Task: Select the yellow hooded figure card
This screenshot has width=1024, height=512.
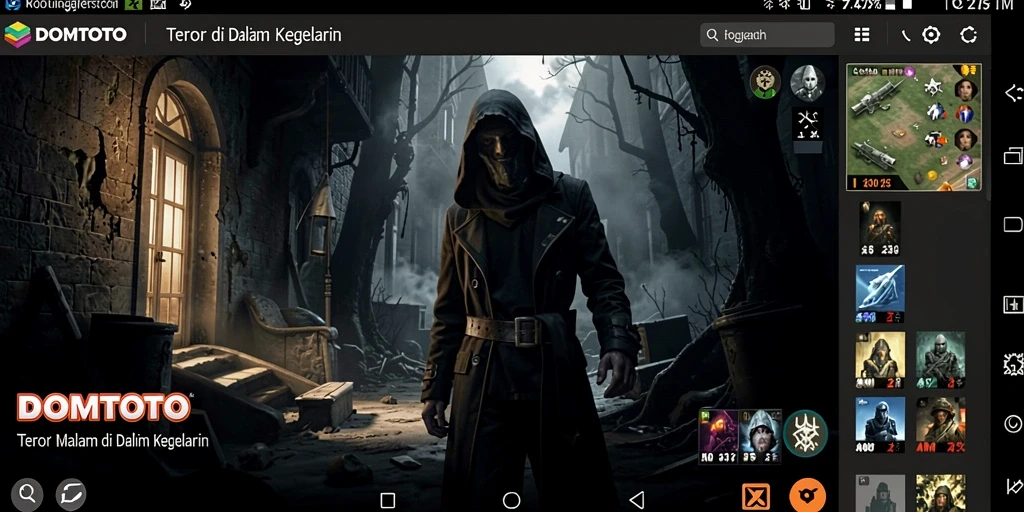Action: tap(880, 359)
